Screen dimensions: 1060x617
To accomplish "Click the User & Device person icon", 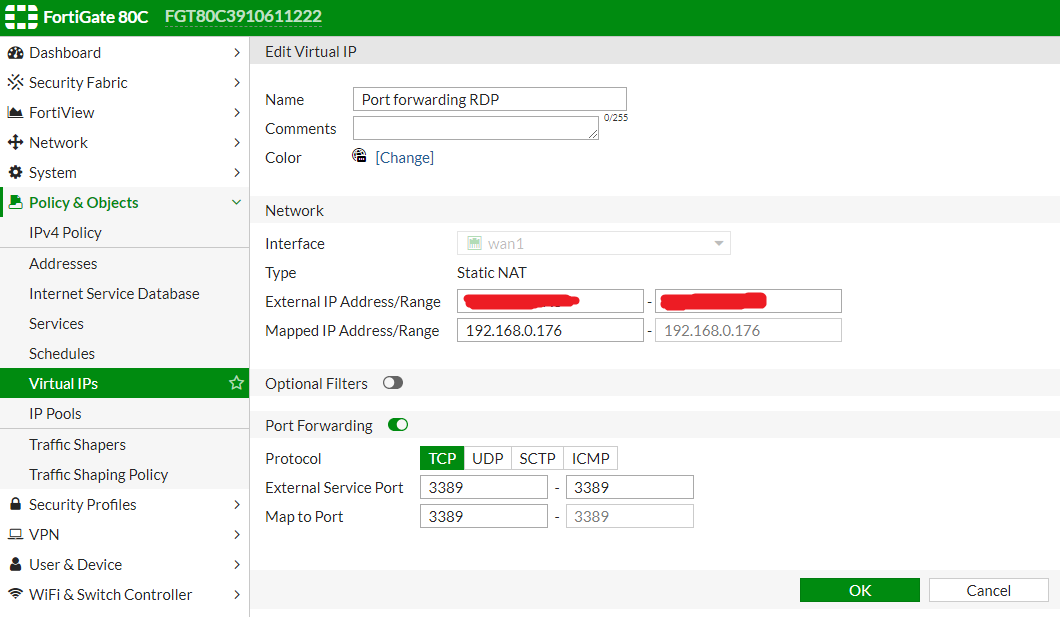I will [15, 564].
